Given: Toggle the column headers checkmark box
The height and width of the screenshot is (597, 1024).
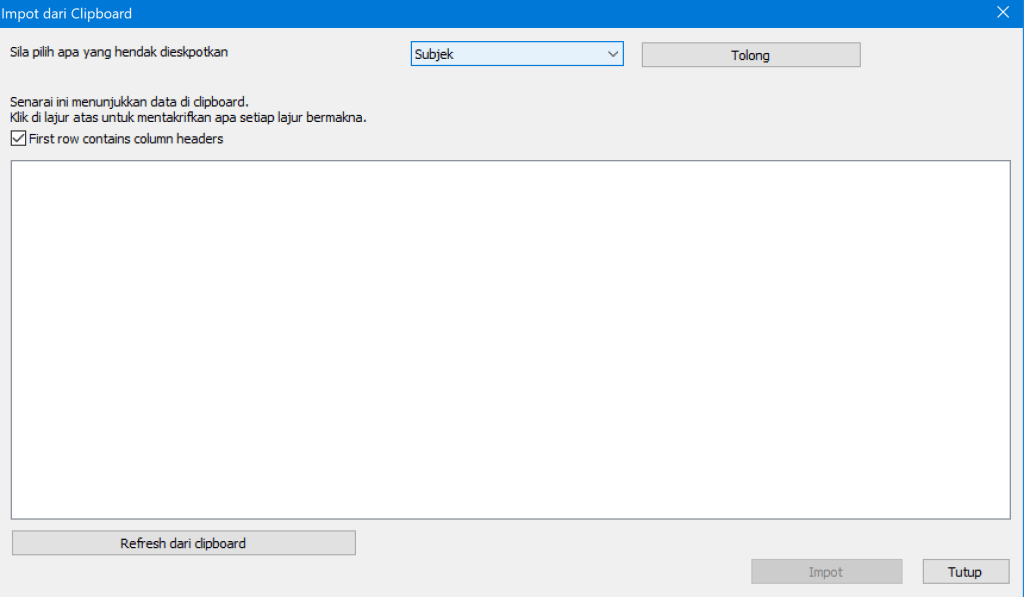Looking at the screenshot, I should pos(18,139).
